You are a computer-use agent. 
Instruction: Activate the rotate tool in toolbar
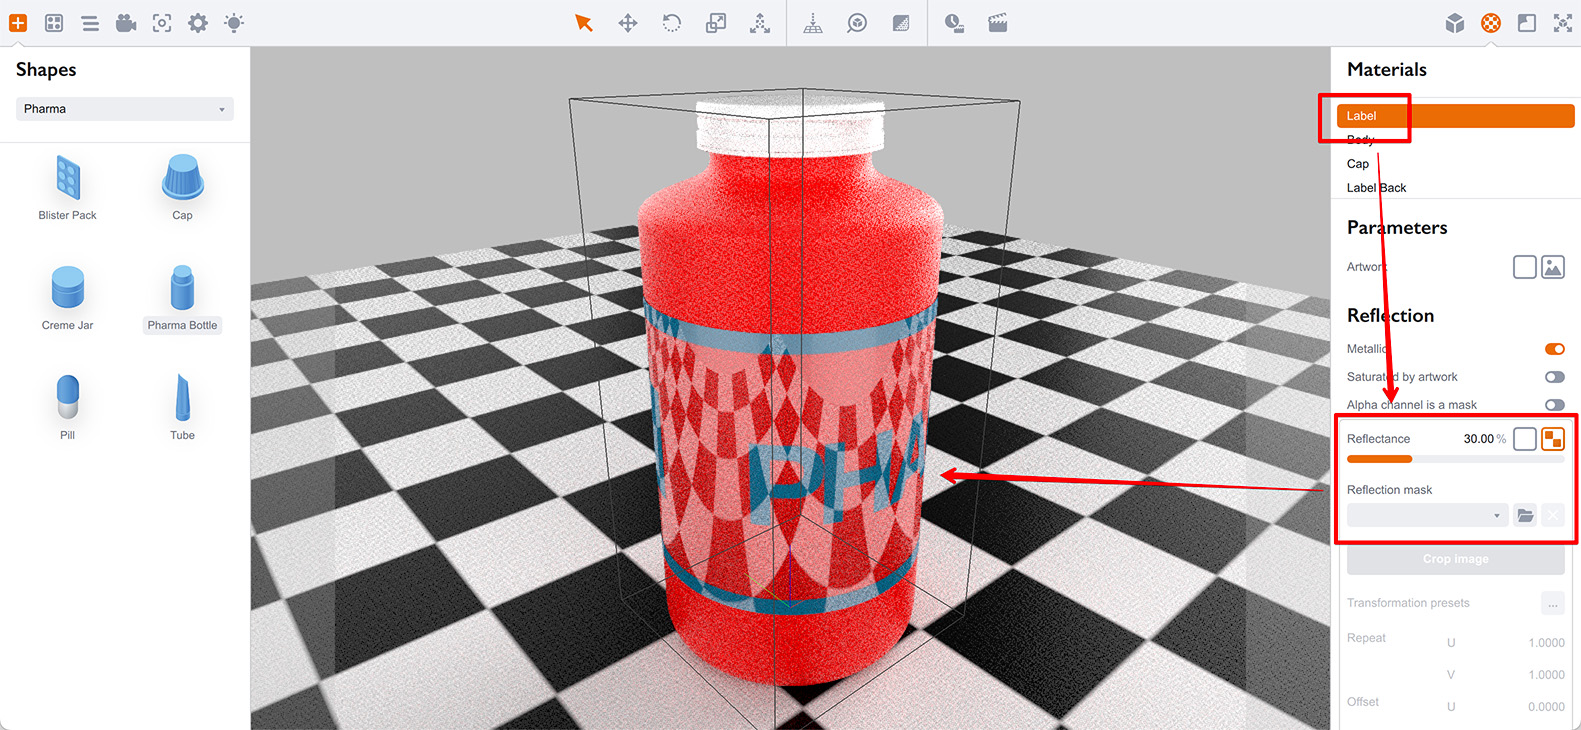pos(672,23)
